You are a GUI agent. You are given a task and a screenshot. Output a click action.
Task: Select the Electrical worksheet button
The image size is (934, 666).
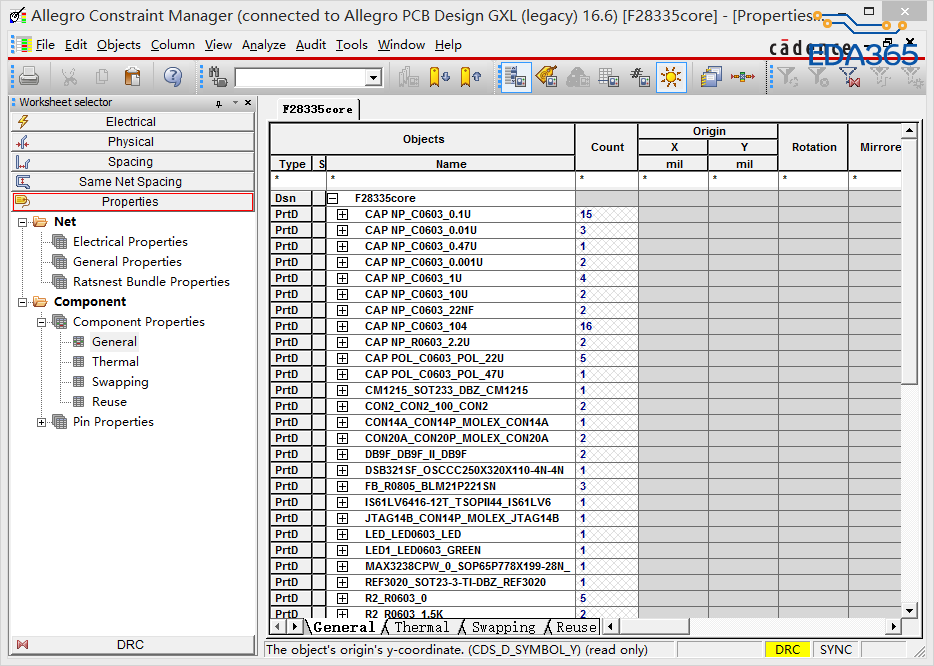pos(131,122)
